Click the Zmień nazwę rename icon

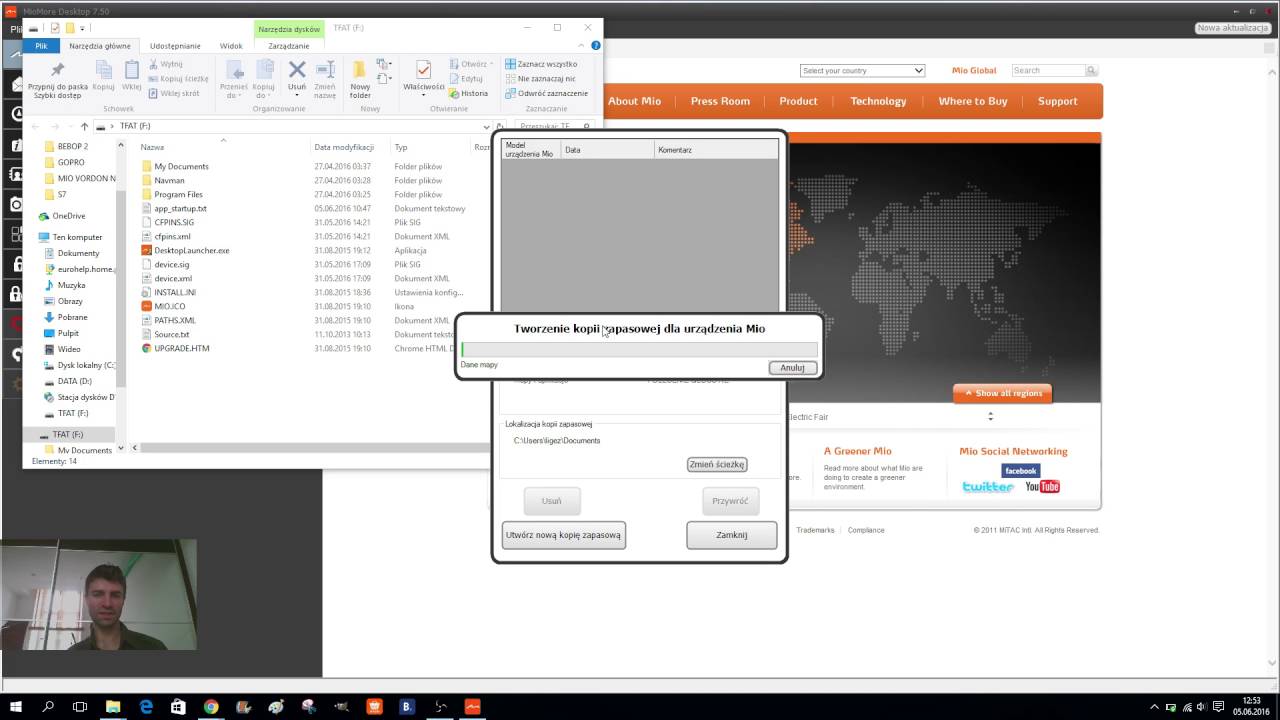[x=325, y=69]
